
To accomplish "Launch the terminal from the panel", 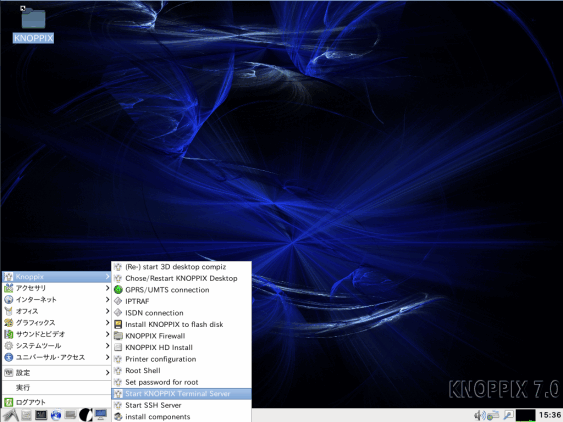I will click(41, 415).
